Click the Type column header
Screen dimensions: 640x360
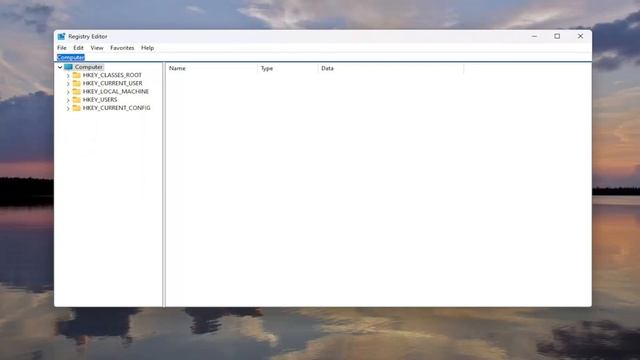[288, 68]
